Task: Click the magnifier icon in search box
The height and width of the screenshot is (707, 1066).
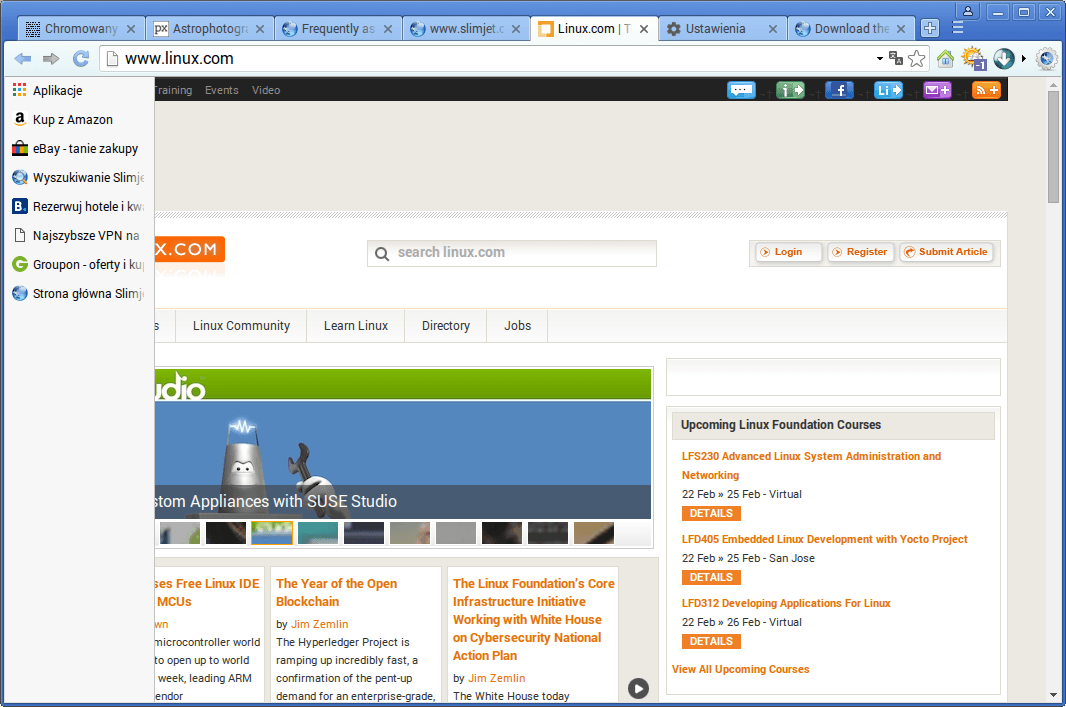Action: 382,254
